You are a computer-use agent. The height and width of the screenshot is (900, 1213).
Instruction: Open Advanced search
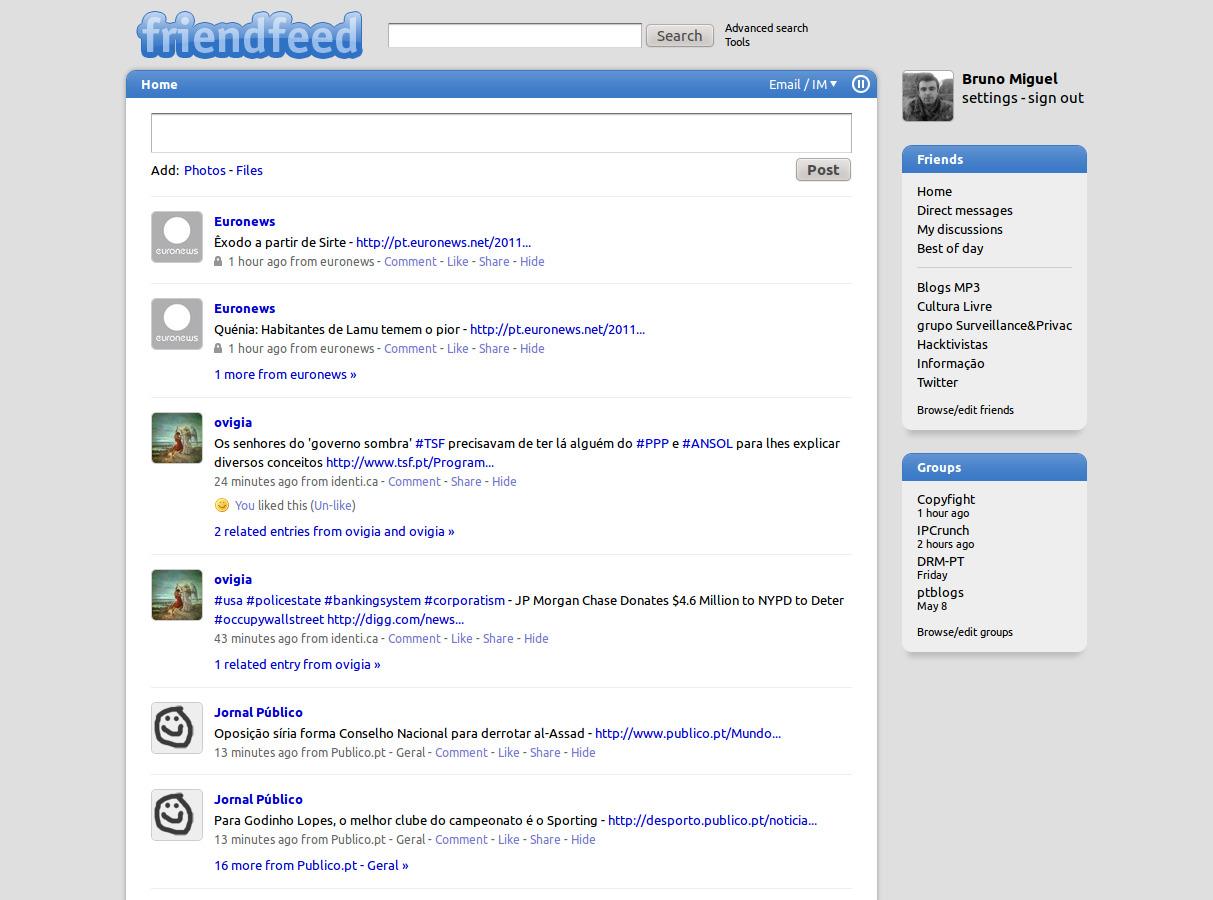[x=766, y=28]
